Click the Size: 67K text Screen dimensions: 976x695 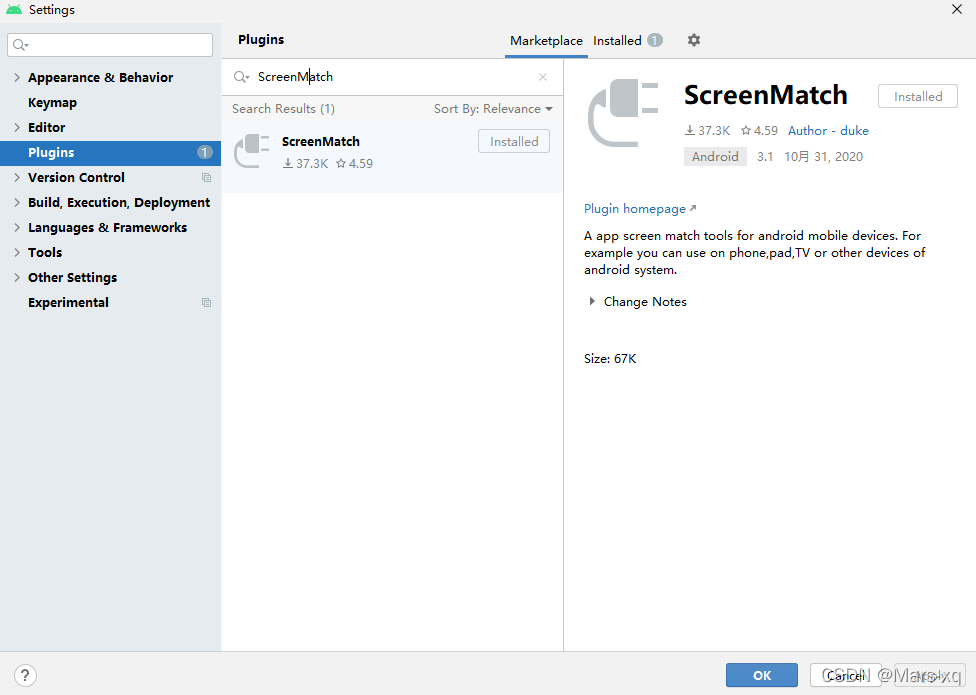(610, 359)
